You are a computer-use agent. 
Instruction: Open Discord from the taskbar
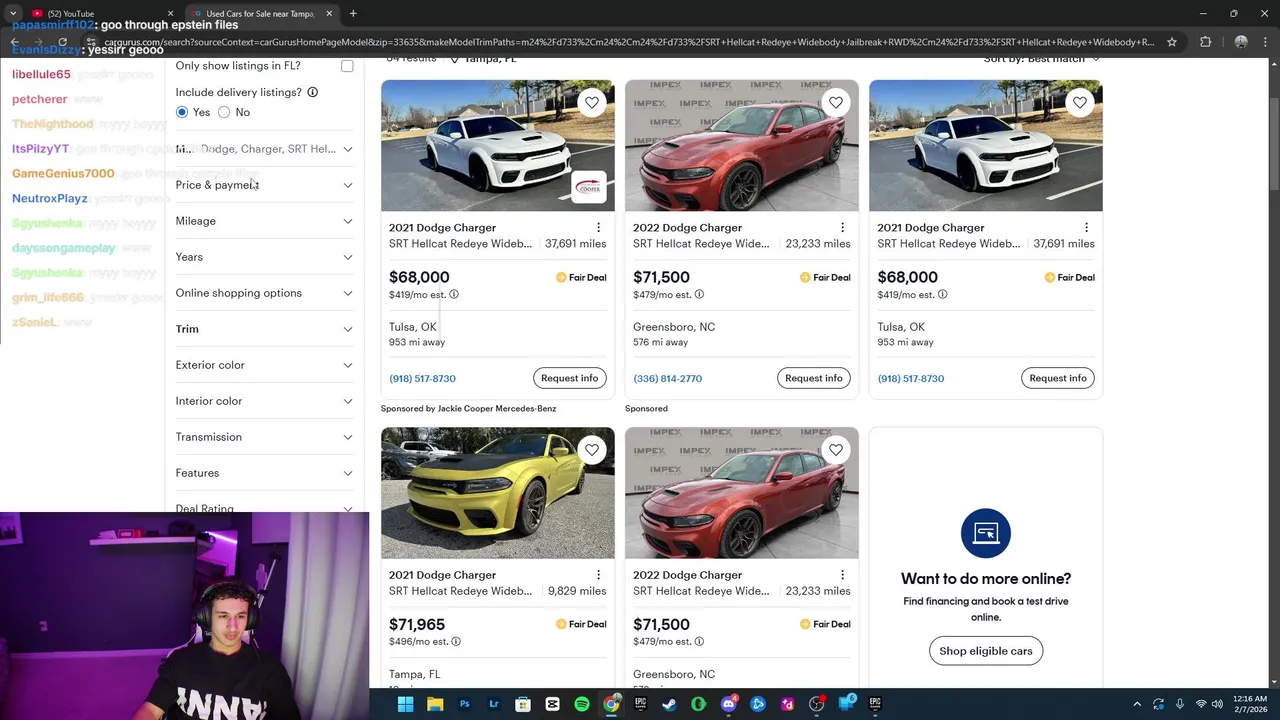(x=728, y=704)
